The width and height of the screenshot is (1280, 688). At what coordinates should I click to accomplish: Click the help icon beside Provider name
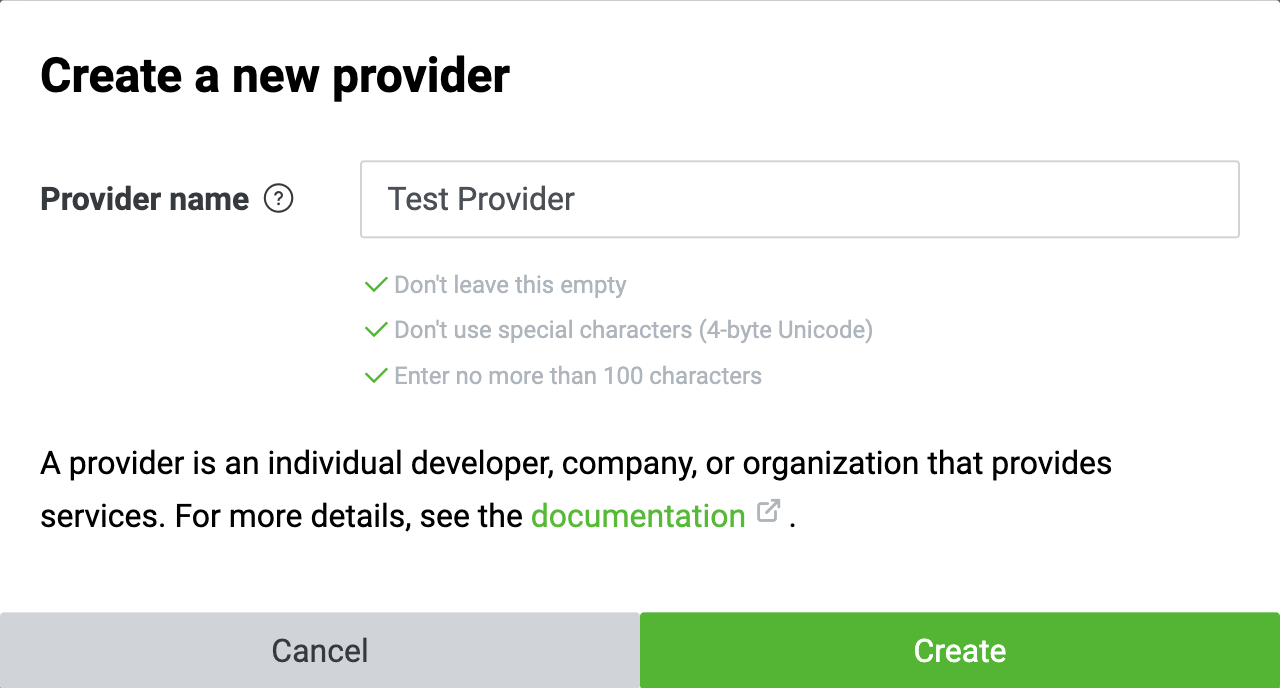click(278, 199)
